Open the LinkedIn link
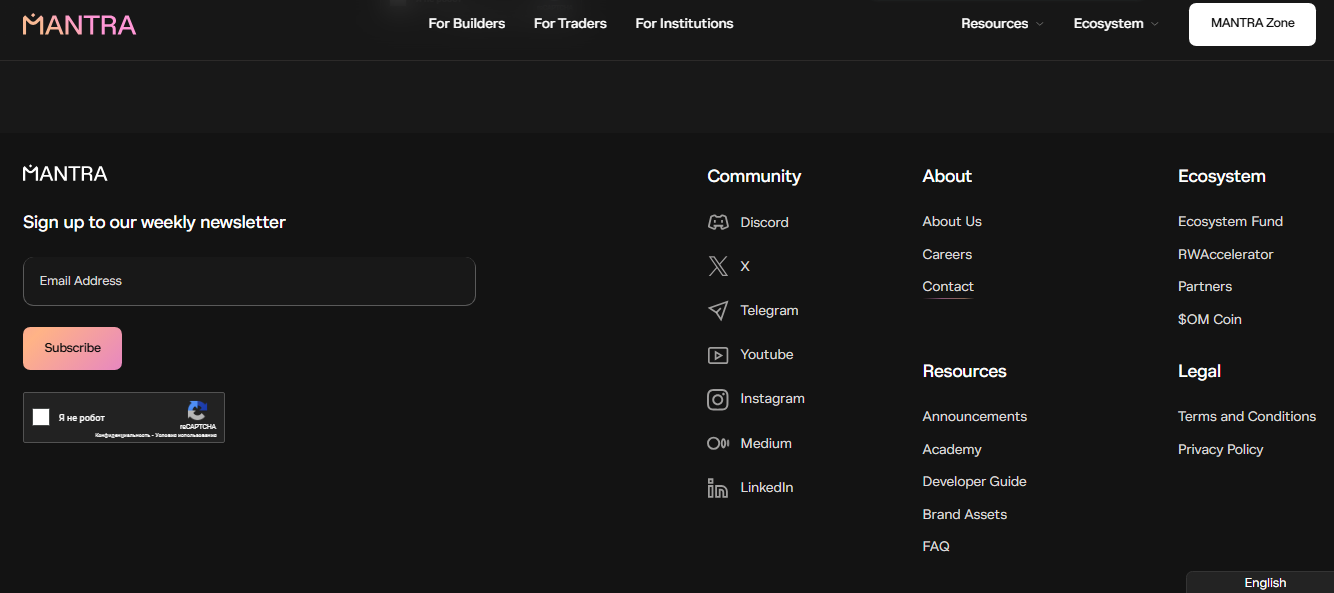Viewport: 1334px width, 593px height. [x=767, y=487]
